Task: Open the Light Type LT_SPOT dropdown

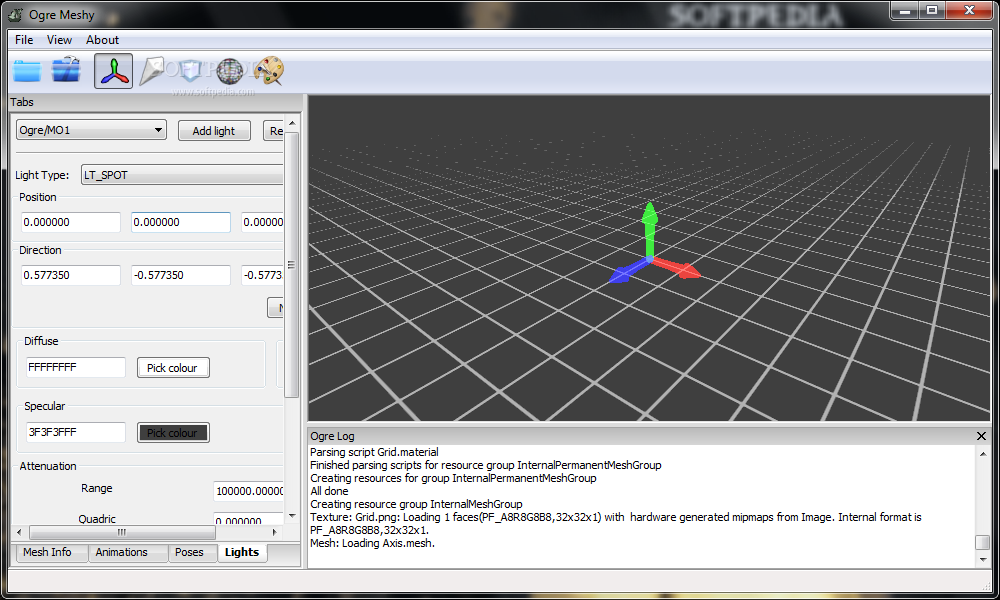Action: click(x=182, y=175)
